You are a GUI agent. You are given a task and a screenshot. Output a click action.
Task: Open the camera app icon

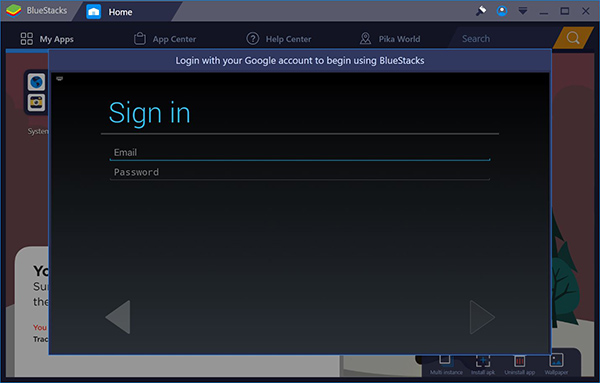[x=36, y=102]
